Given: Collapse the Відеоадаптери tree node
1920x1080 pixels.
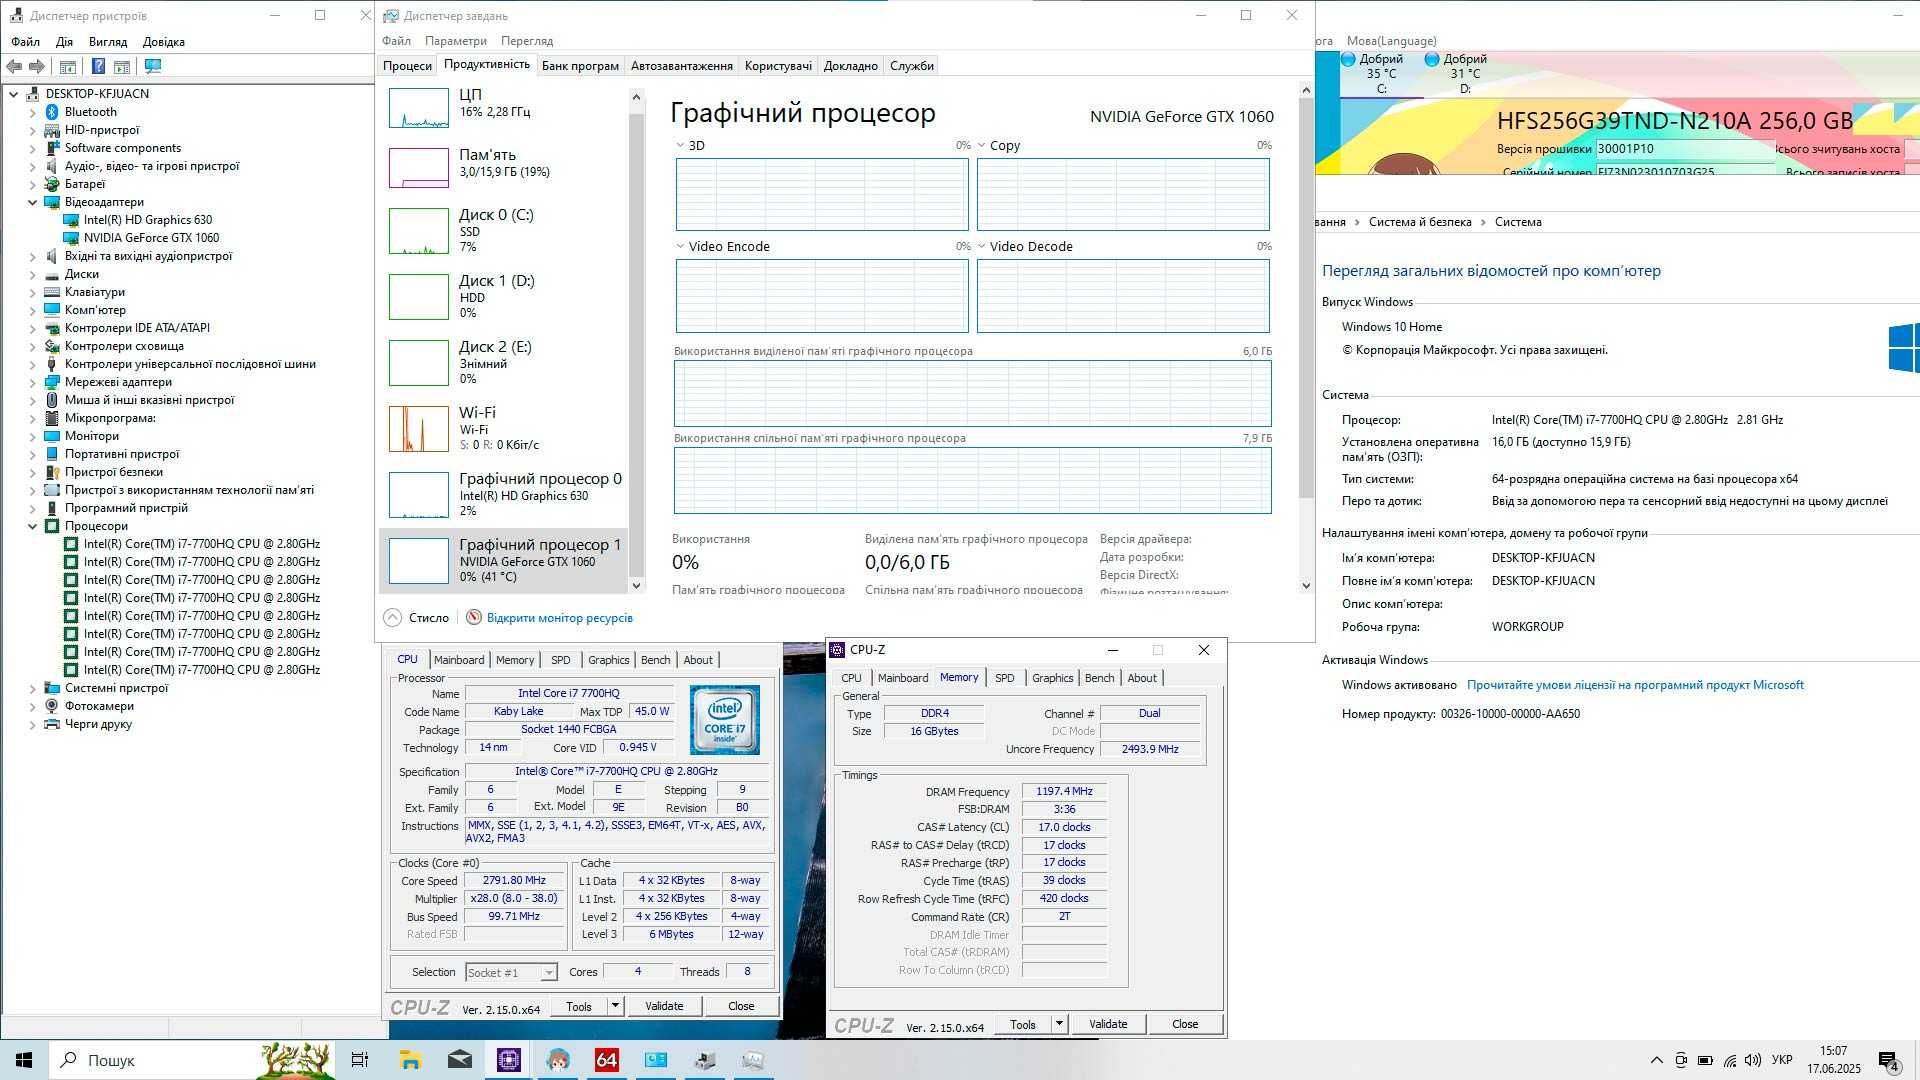Looking at the screenshot, I should [32, 202].
